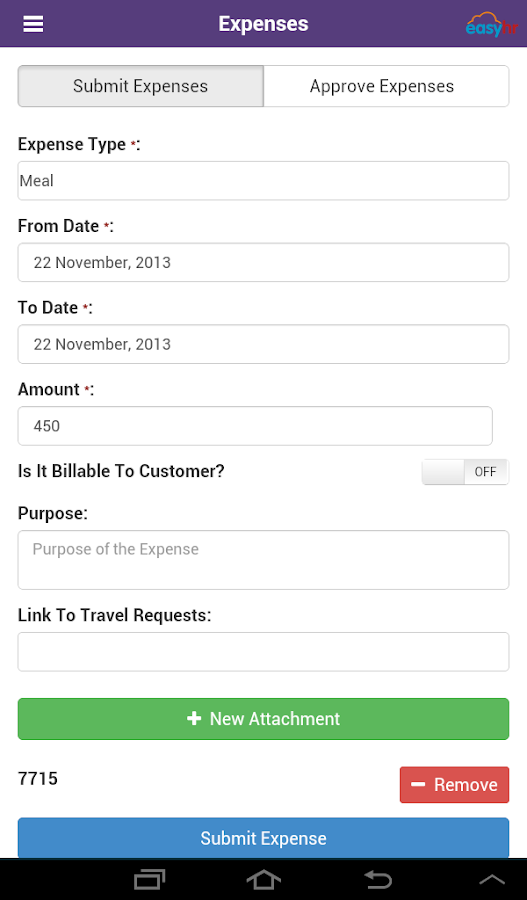Open the recent apps icon
This screenshot has height=900, width=527.
(149, 879)
